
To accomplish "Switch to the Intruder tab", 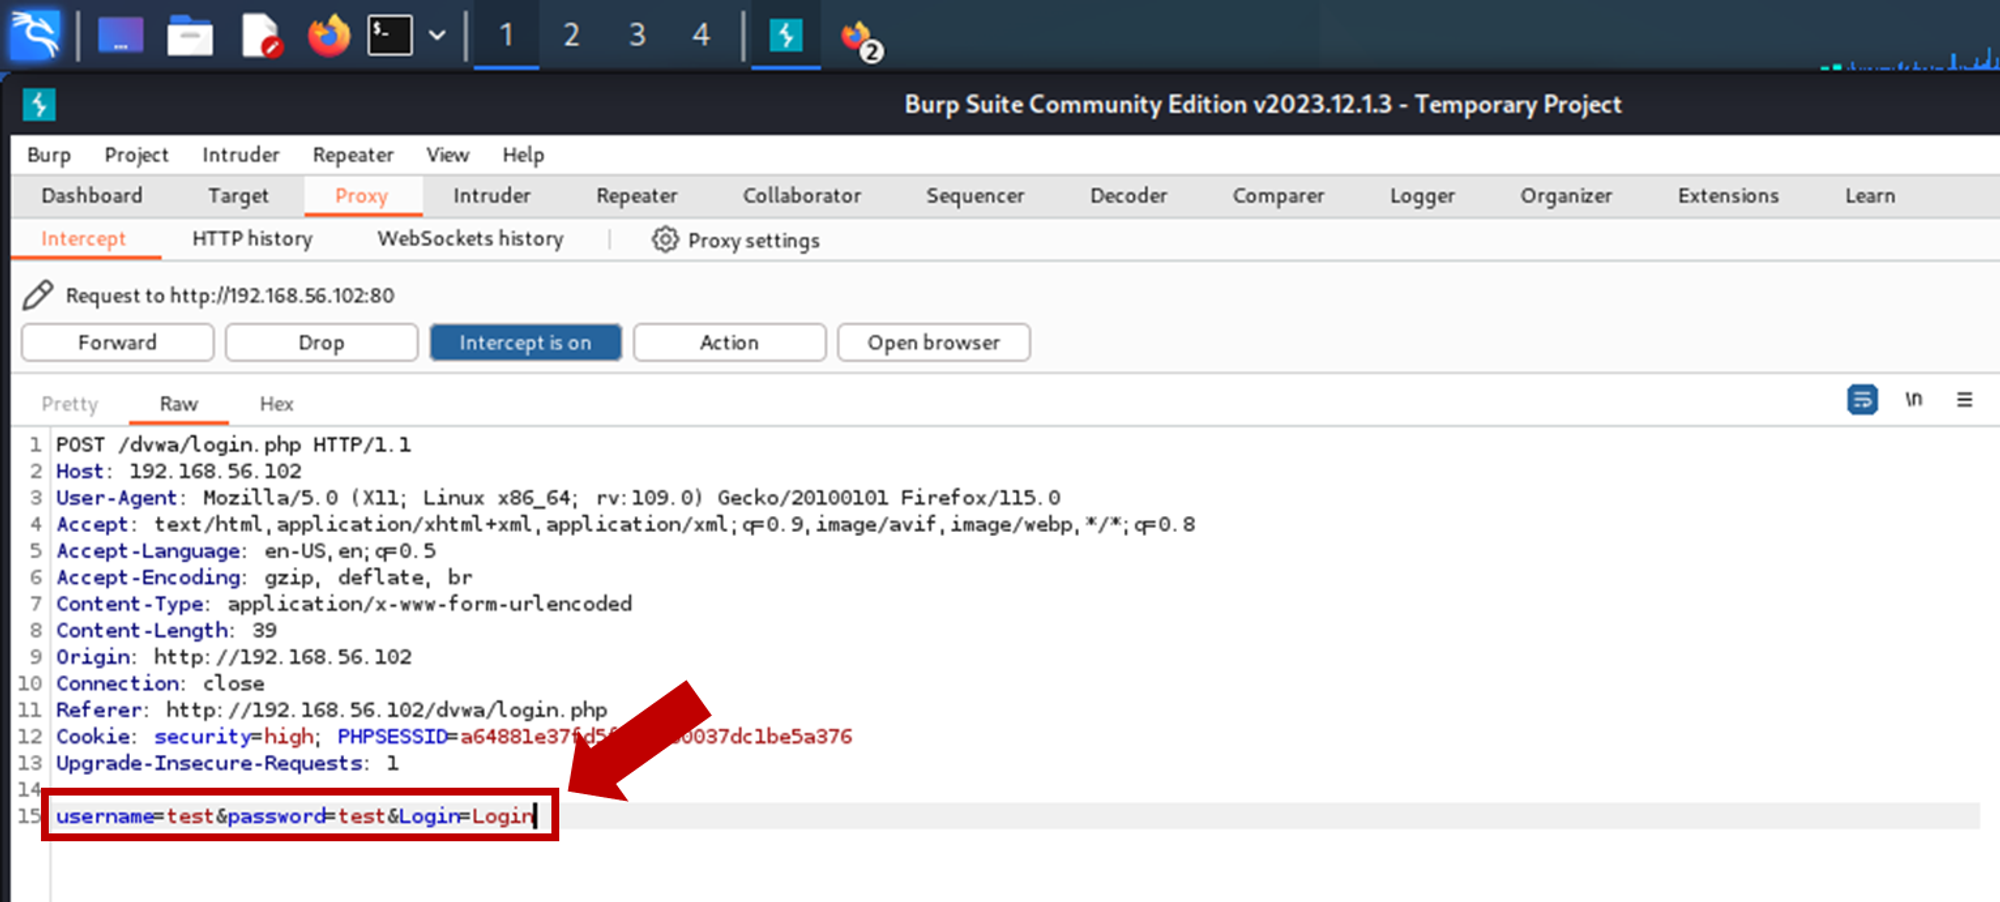I will pos(492,196).
